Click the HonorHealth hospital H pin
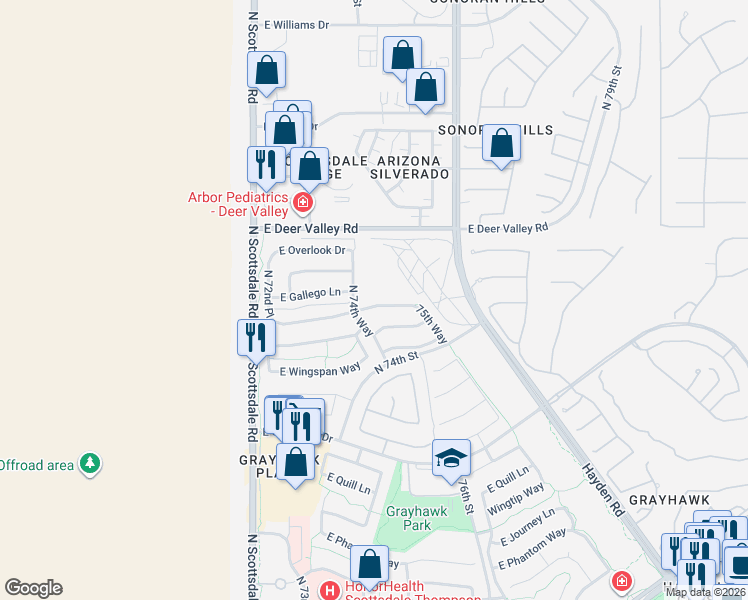The height and width of the screenshot is (600, 748). [x=330, y=590]
